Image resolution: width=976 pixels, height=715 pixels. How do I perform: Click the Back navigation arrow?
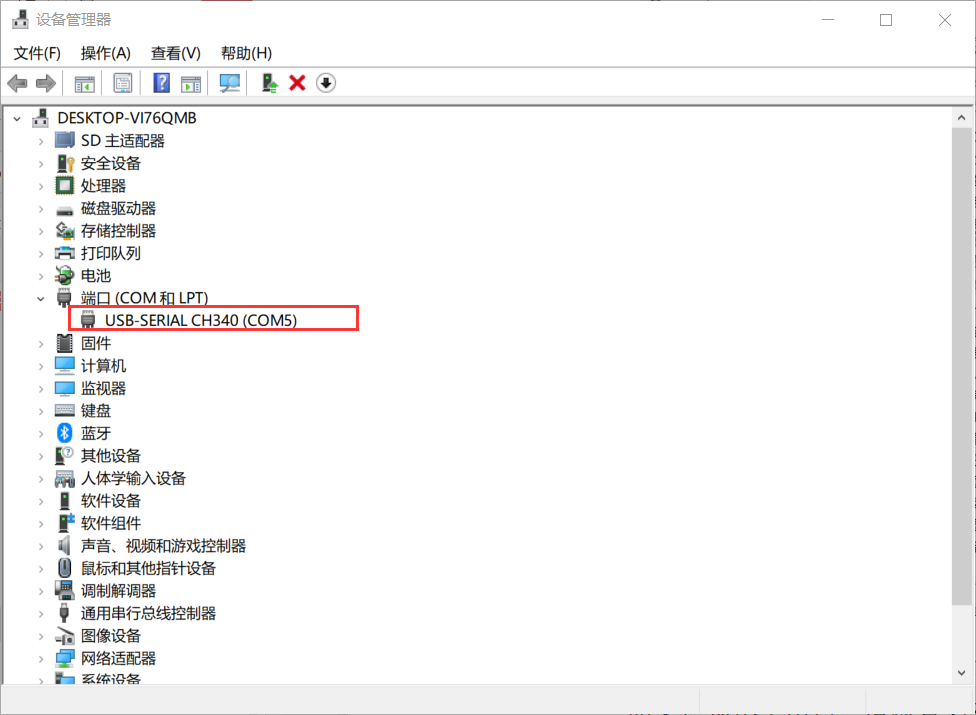[17, 83]
